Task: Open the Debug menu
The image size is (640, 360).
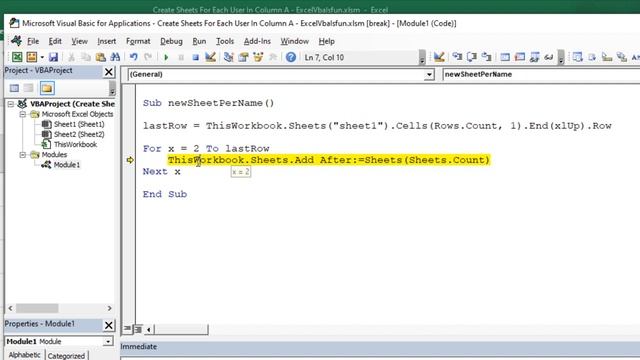Action: [x=171, y=41]
